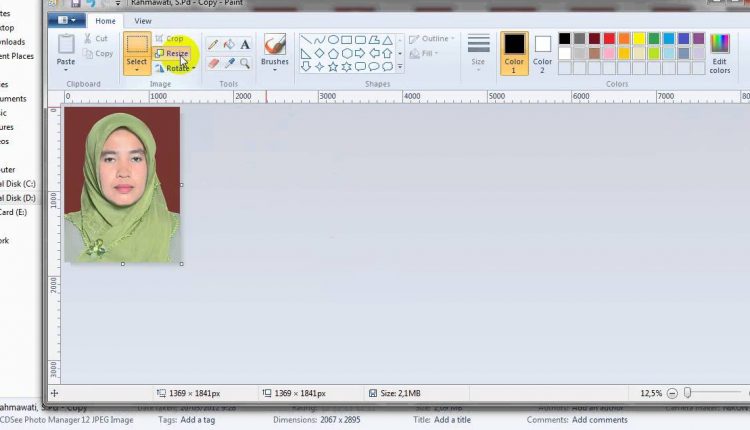Screen dimensions: 750x430
Task: Open Local Disk (C:) in Explorer sidebar
Action: coord(18,184)
